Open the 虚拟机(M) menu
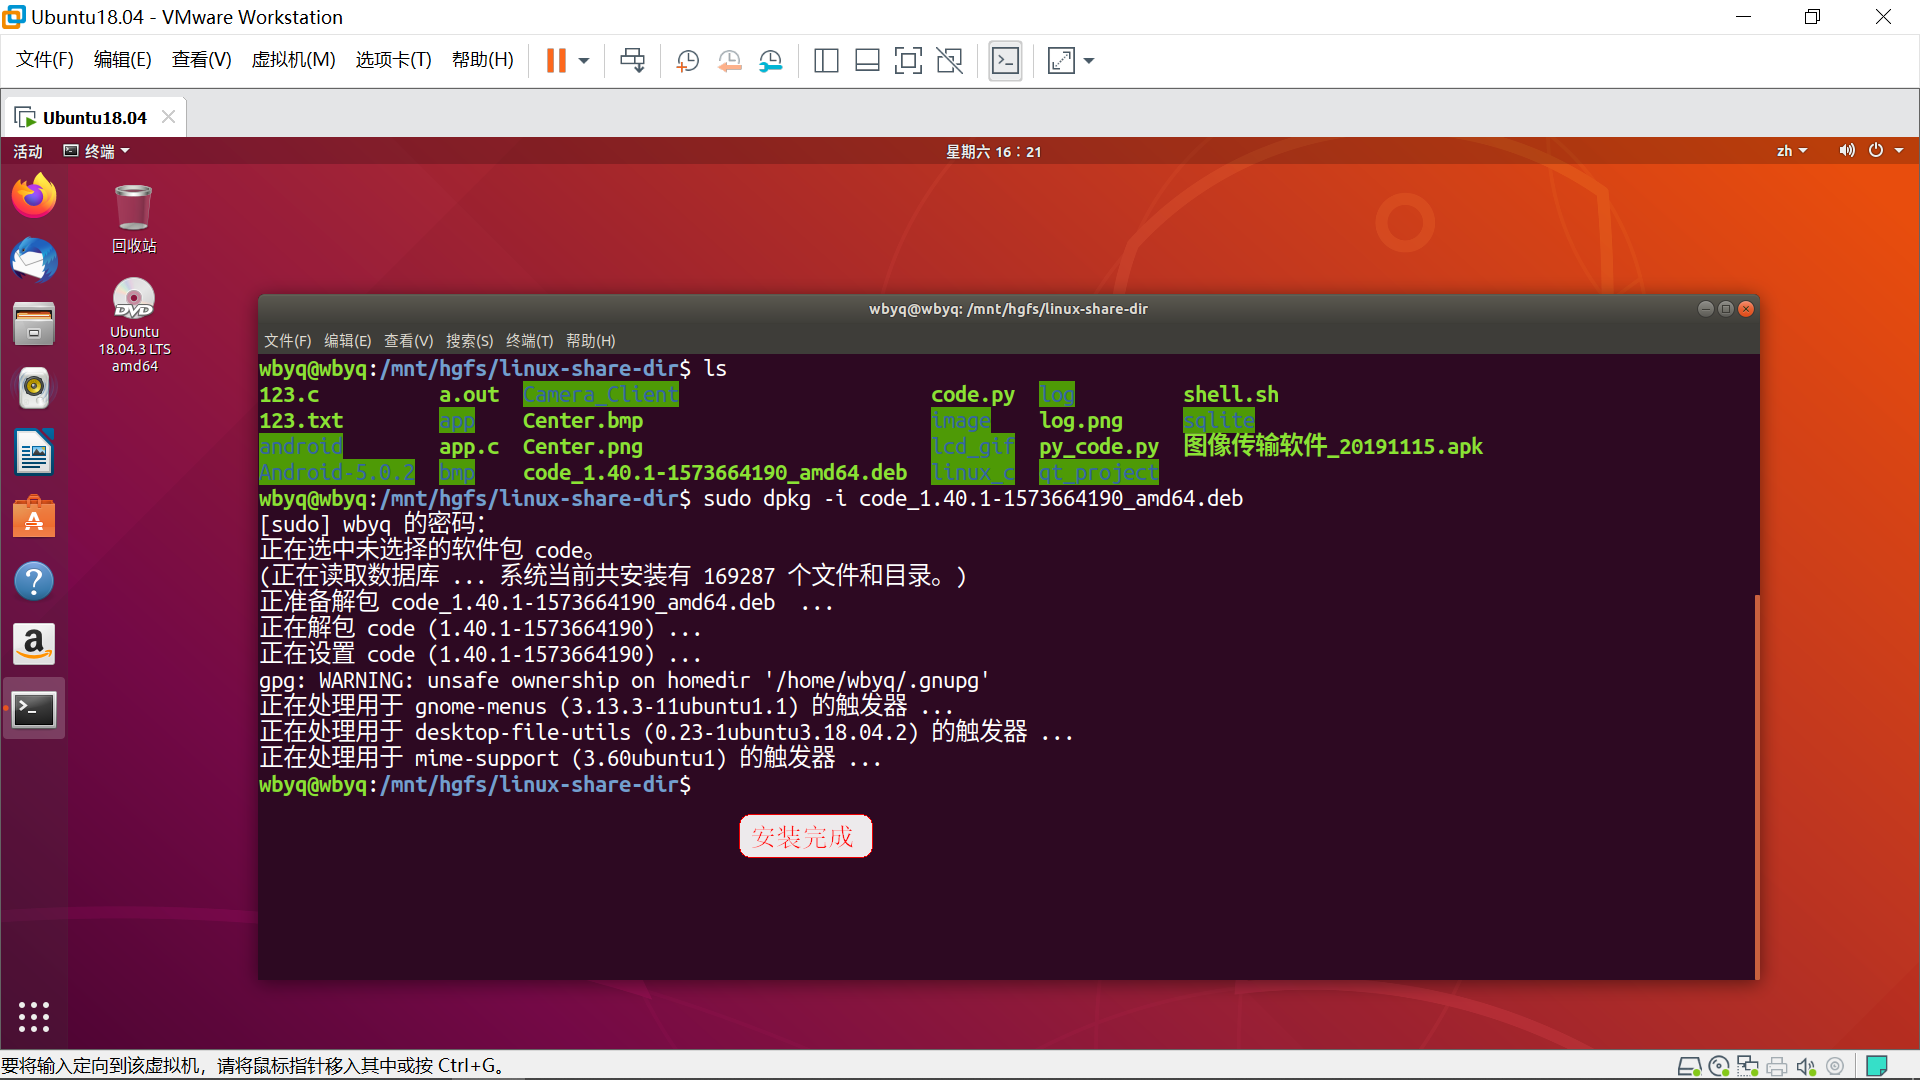The height and width of the screenshot is (1080, 1920). pyautogui.click(x=293, y=60)
